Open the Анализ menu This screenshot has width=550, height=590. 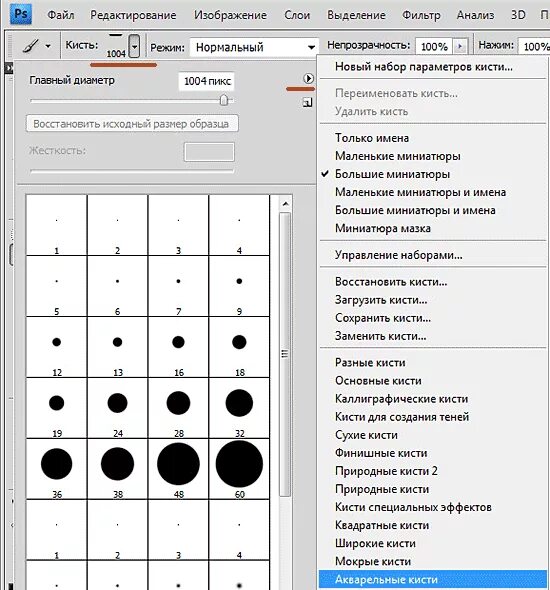476,15
